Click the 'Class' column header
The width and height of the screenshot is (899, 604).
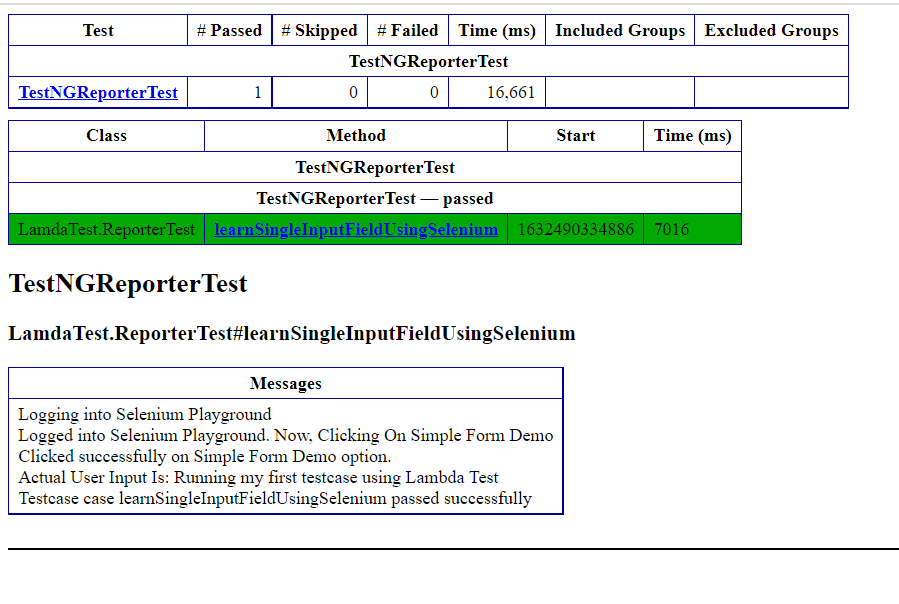click(107, 136)
